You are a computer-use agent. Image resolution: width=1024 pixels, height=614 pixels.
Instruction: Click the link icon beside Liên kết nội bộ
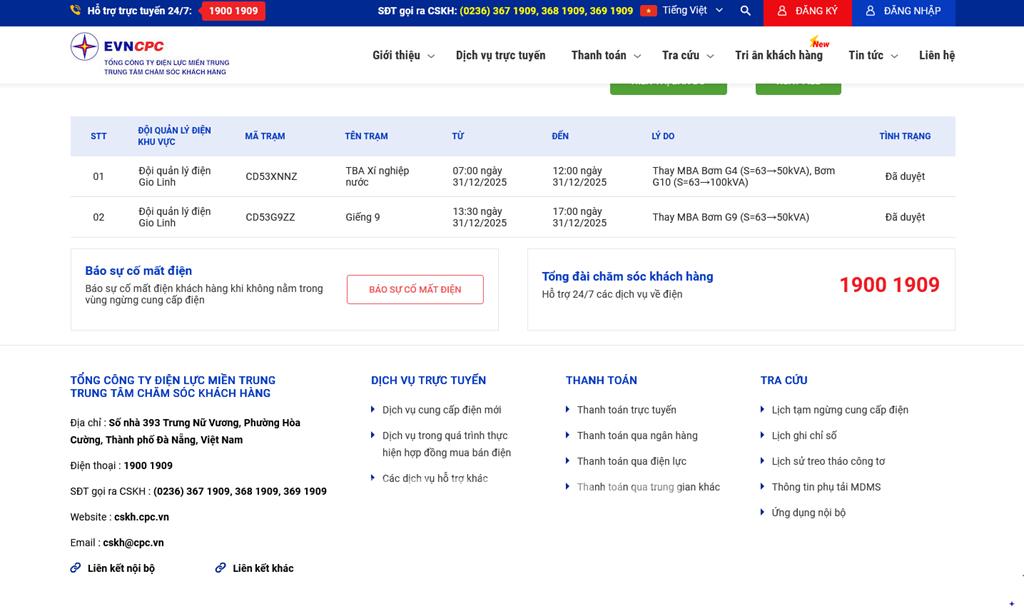tap(75, 568)
